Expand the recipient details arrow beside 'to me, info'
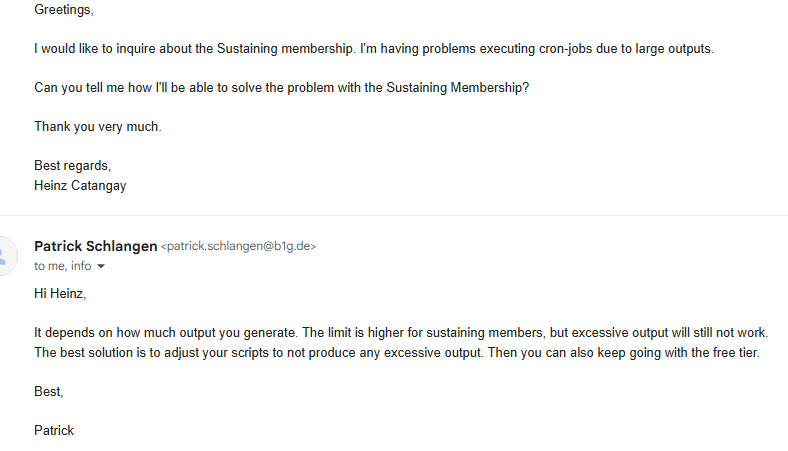 point(101,266)
